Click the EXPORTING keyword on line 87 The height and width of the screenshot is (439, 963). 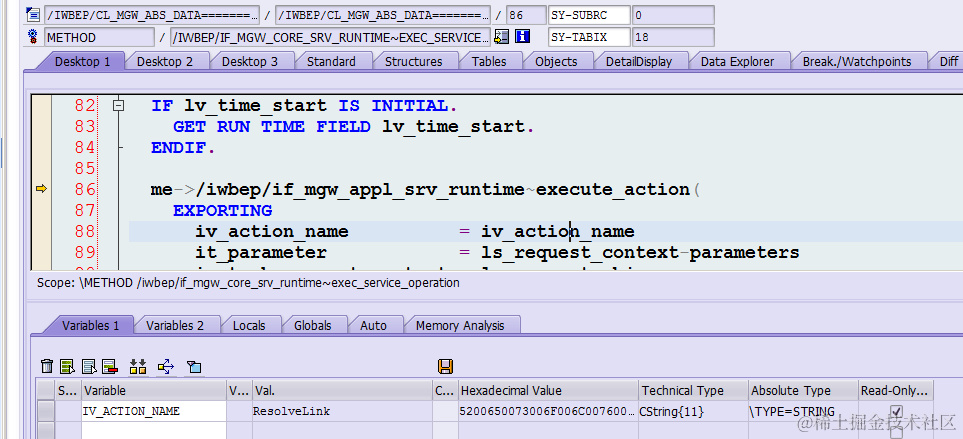tap(222, 211)
